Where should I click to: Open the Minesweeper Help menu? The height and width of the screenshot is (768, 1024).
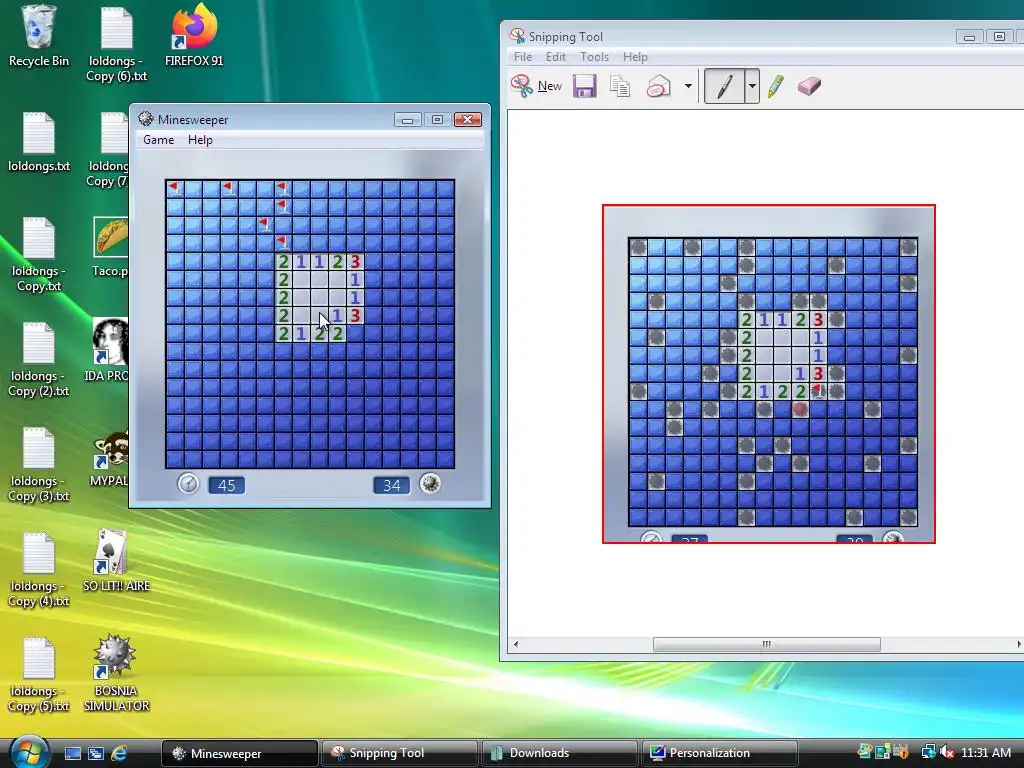click(200, 140)
